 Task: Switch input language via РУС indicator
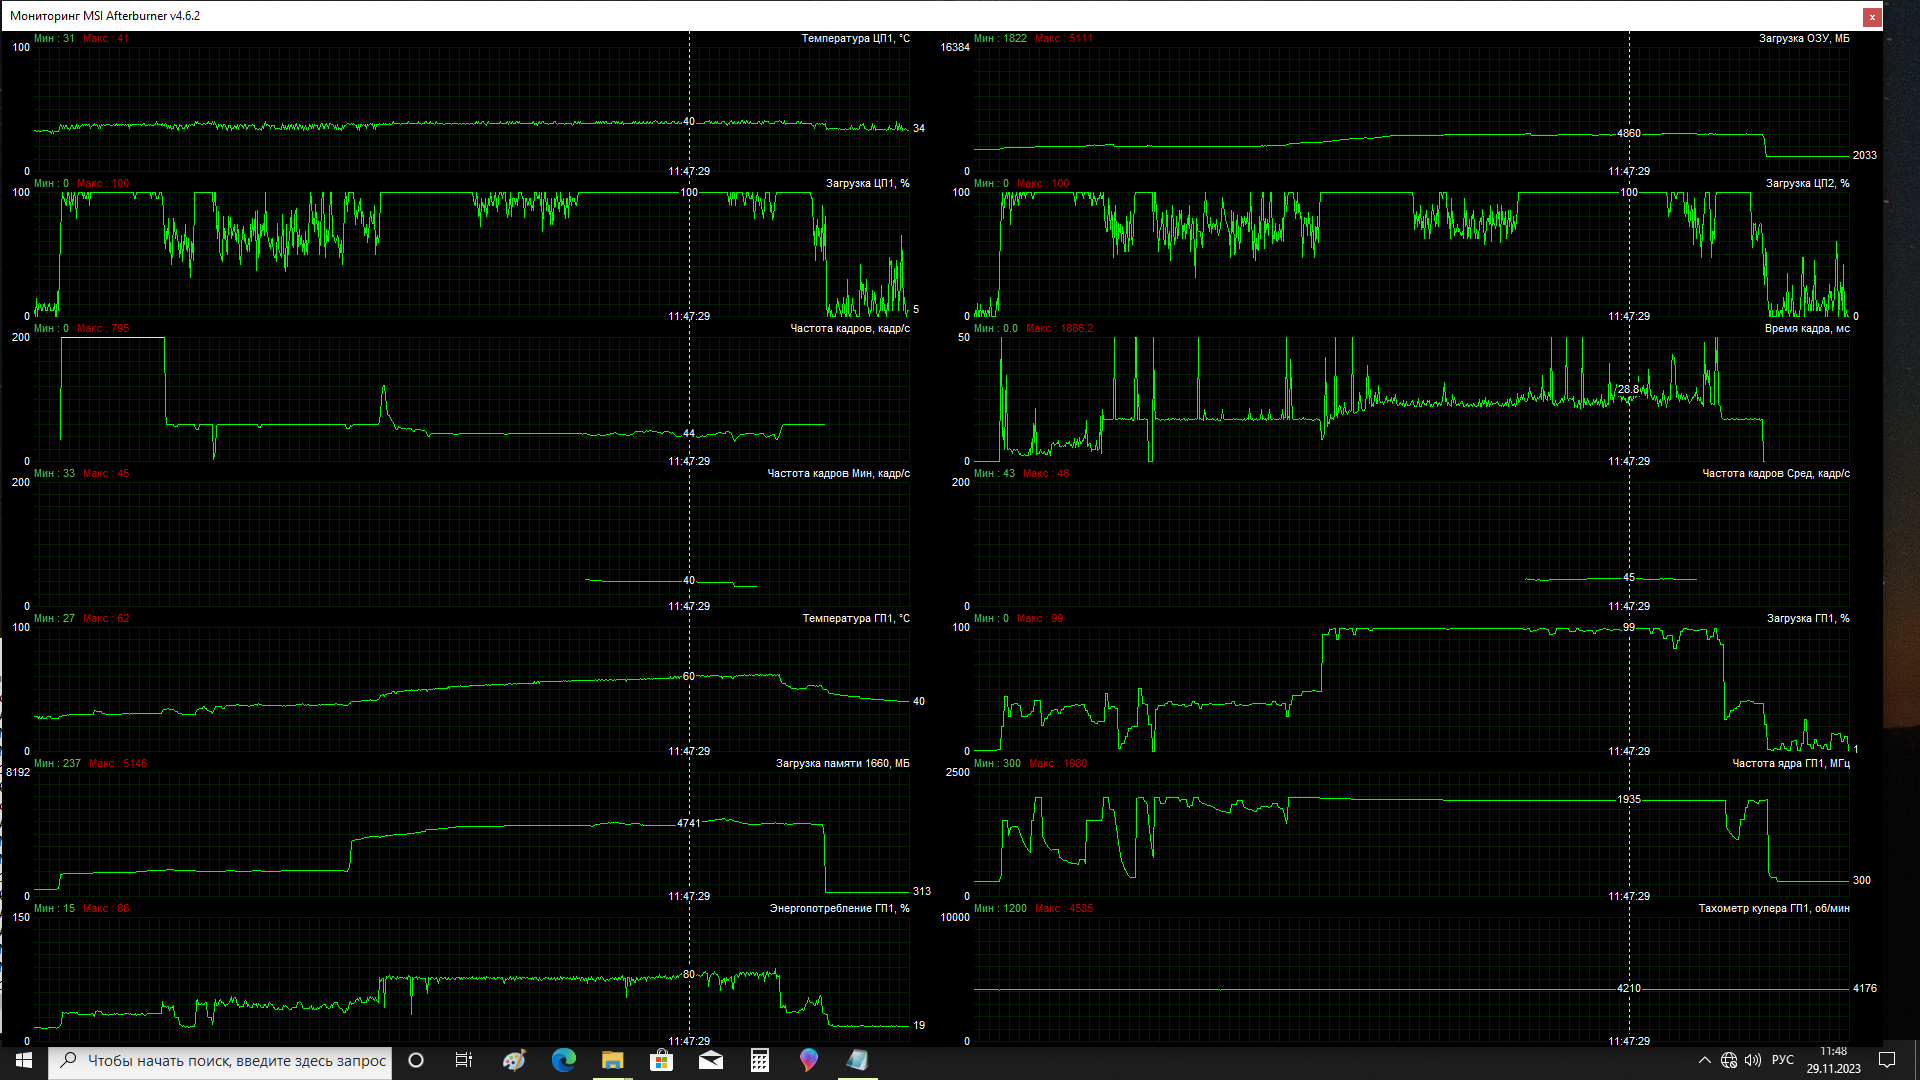click(x=1783, y=1060)
